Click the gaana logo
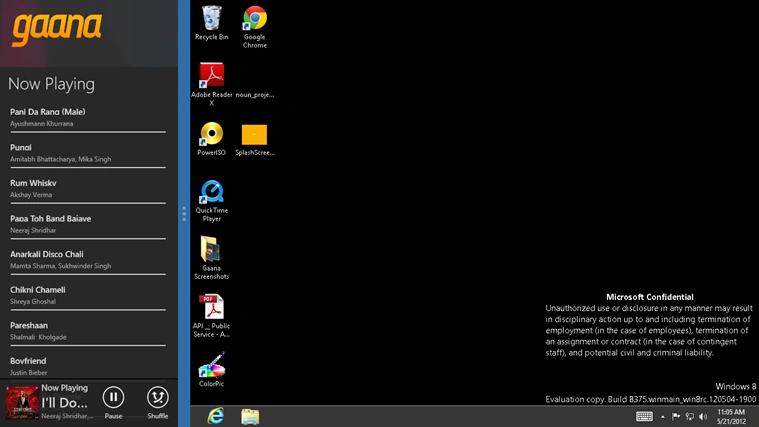759x427 pixels. pos(57,29)
